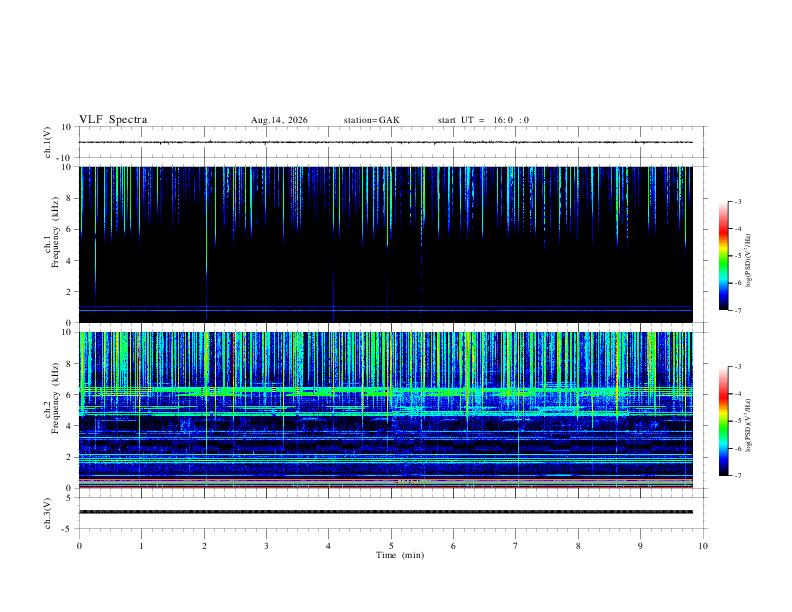This screenshot has width=792, height=612.
Task: Click the ch.2 spectrogram panel
Action: pyautogui.click(x=386, y=410)
